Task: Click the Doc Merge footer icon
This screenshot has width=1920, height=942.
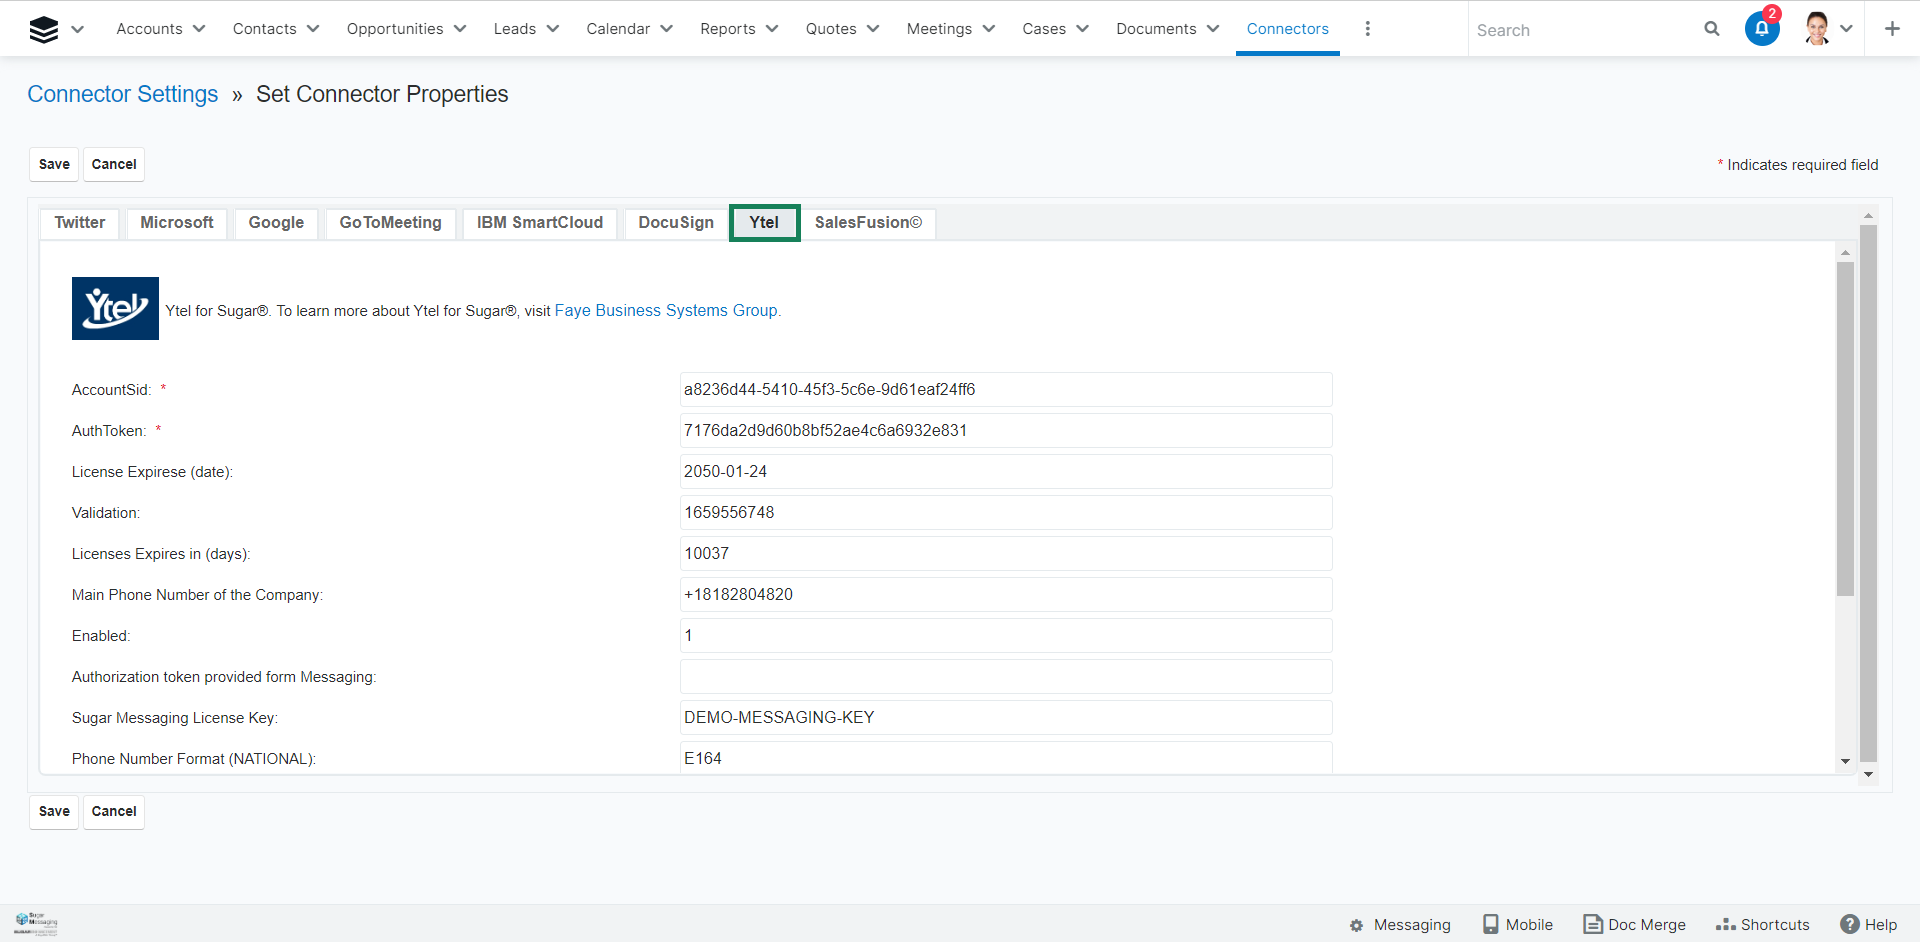Action: click(x=1592, y=925)
